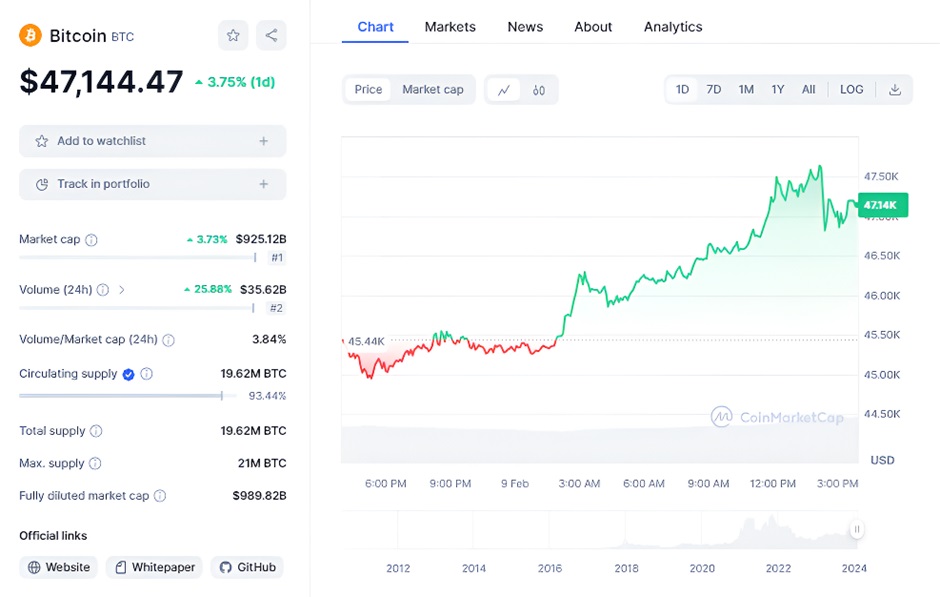
Task: Select the 7D time range
Action: pyautogui.click(x=714, y=89)
